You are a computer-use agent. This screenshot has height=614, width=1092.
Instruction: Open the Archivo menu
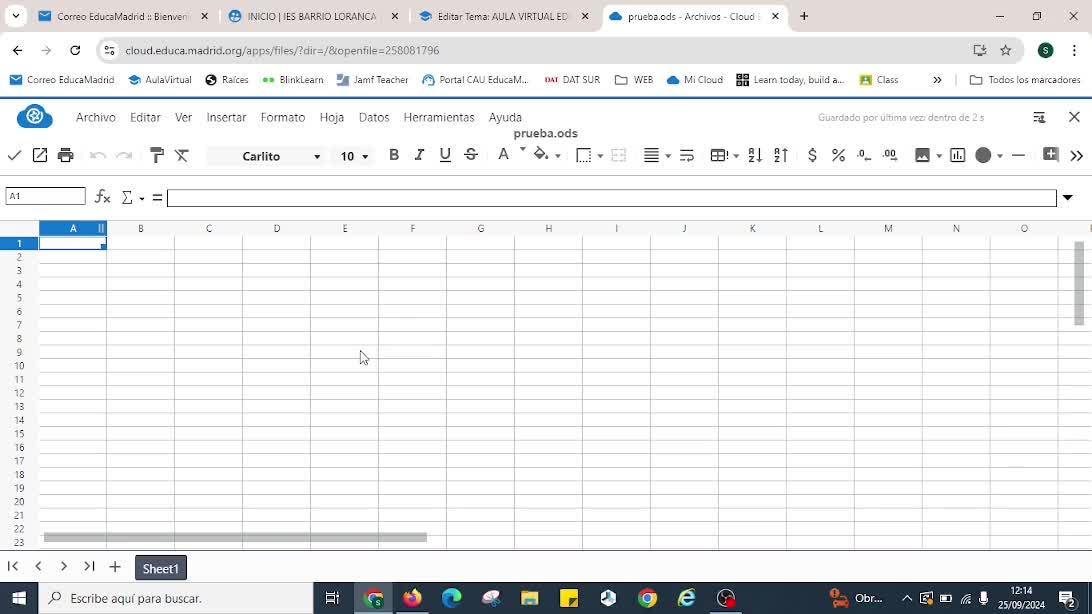95,117
